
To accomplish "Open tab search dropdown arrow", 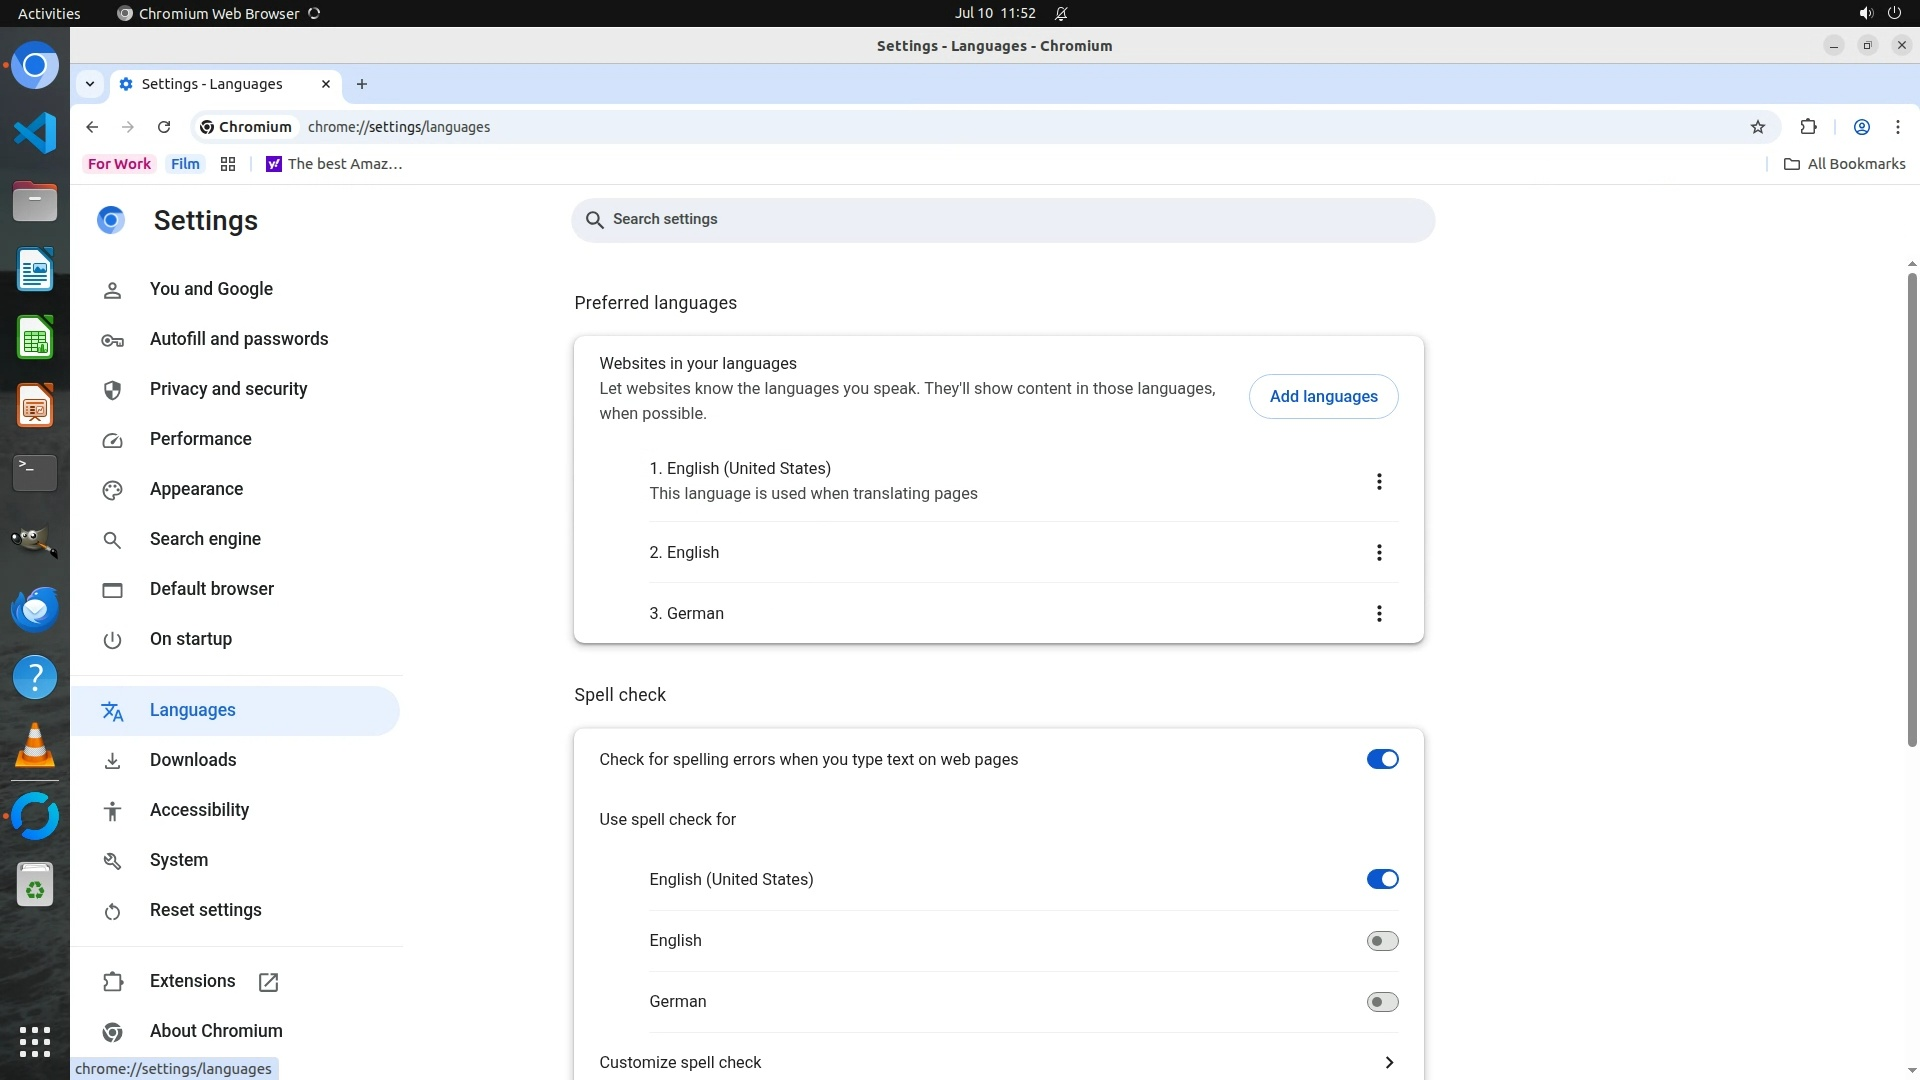I will [x=90, y=84].
